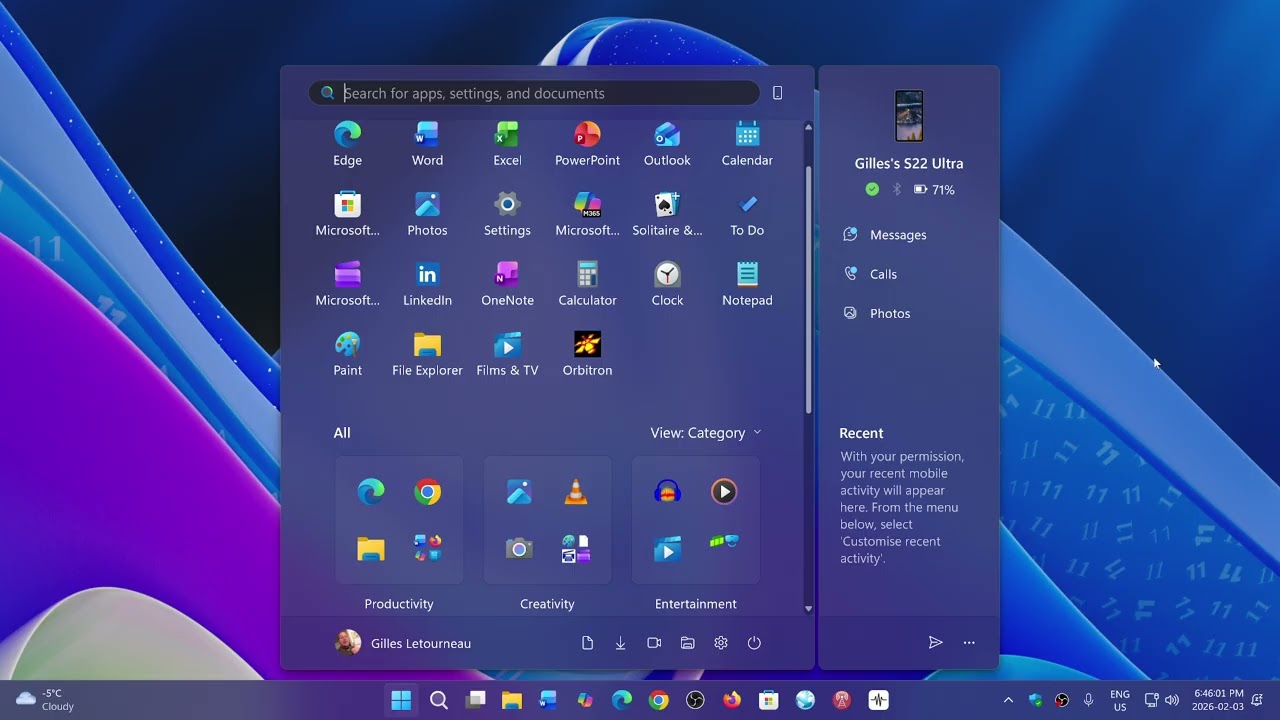Screen dimensions: 1280x720
Task: Open Excel from pinned apps
Action: [507, 145]
